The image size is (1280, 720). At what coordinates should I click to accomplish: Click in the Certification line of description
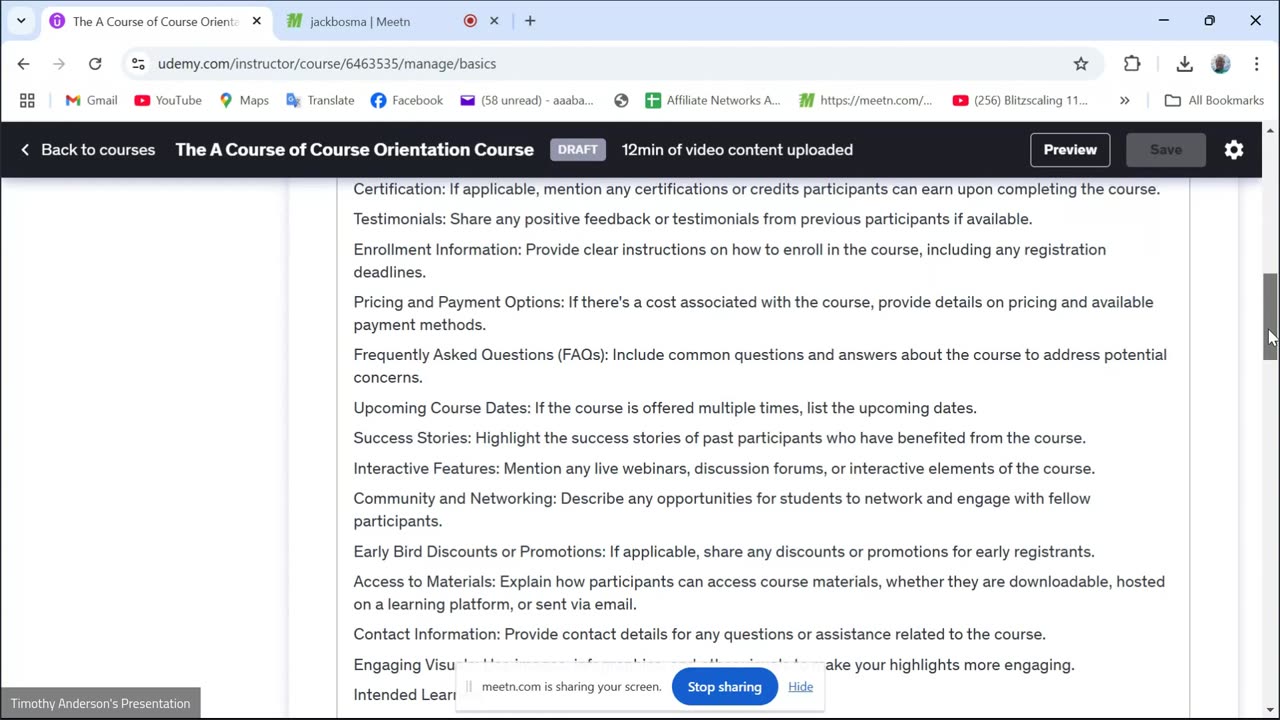pyautogui.click(x=757, y=189)
